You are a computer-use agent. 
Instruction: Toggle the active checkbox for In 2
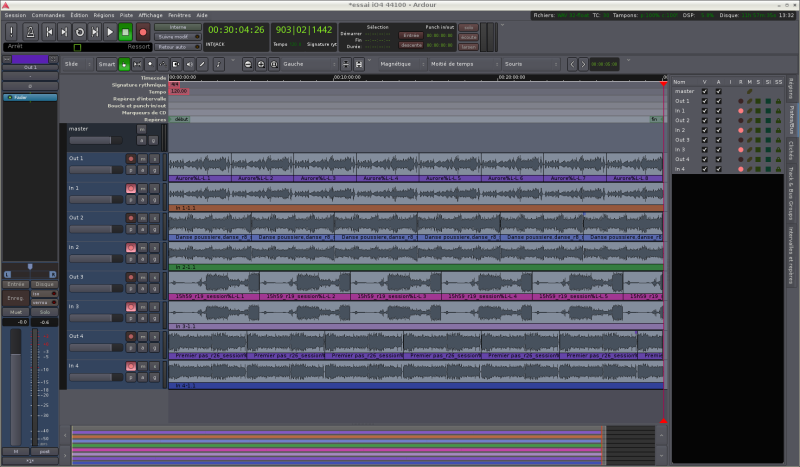pos(716,130)
